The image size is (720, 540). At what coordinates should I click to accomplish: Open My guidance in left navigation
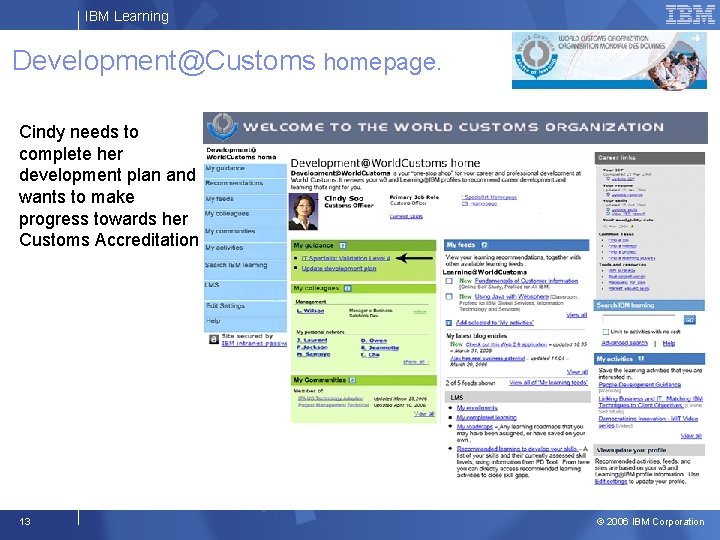pyautogui.click(x=245, y=169)
